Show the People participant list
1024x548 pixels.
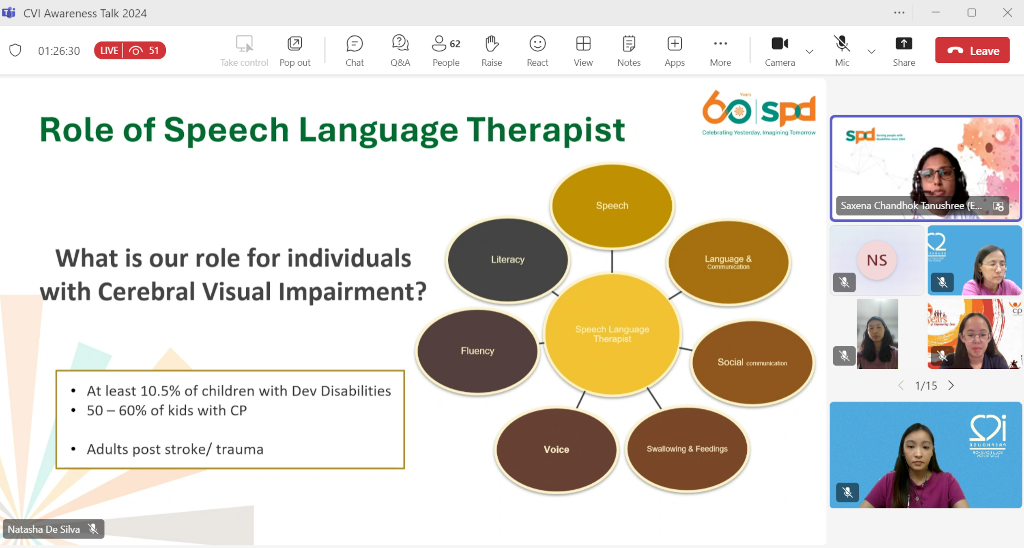point(446,50)
